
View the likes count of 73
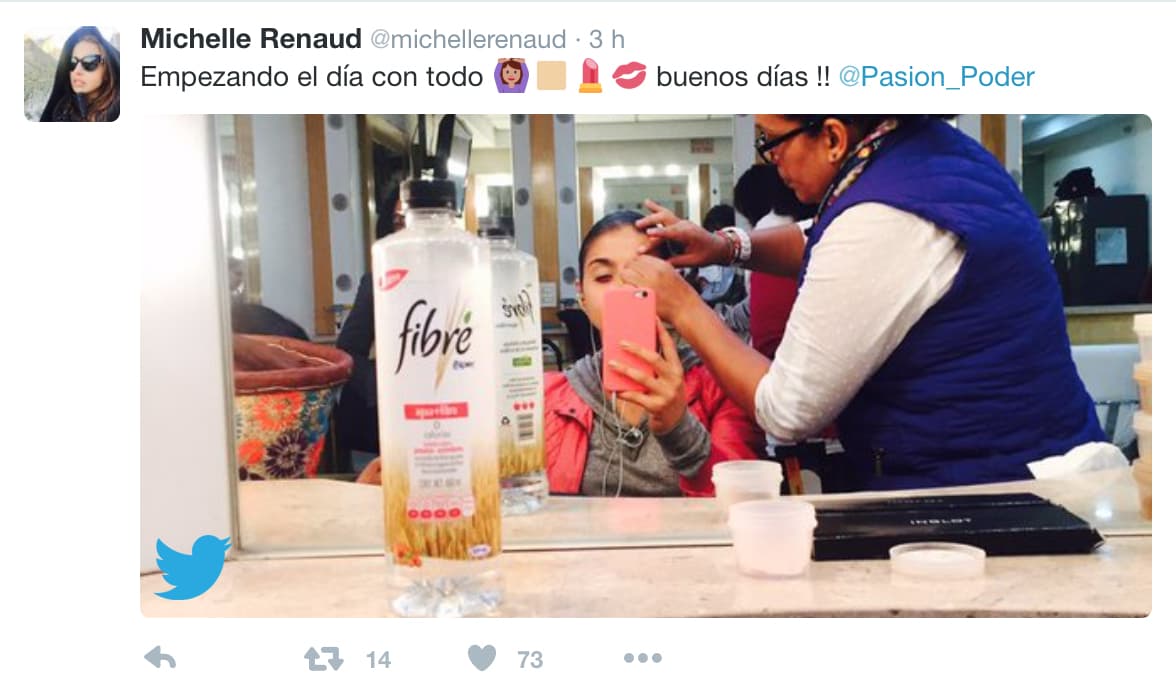tap(530, 659)
